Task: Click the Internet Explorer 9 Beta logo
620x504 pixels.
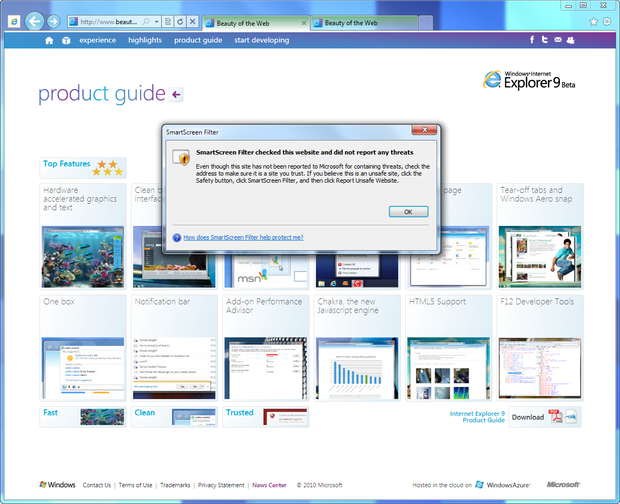Action: [529, 80]
